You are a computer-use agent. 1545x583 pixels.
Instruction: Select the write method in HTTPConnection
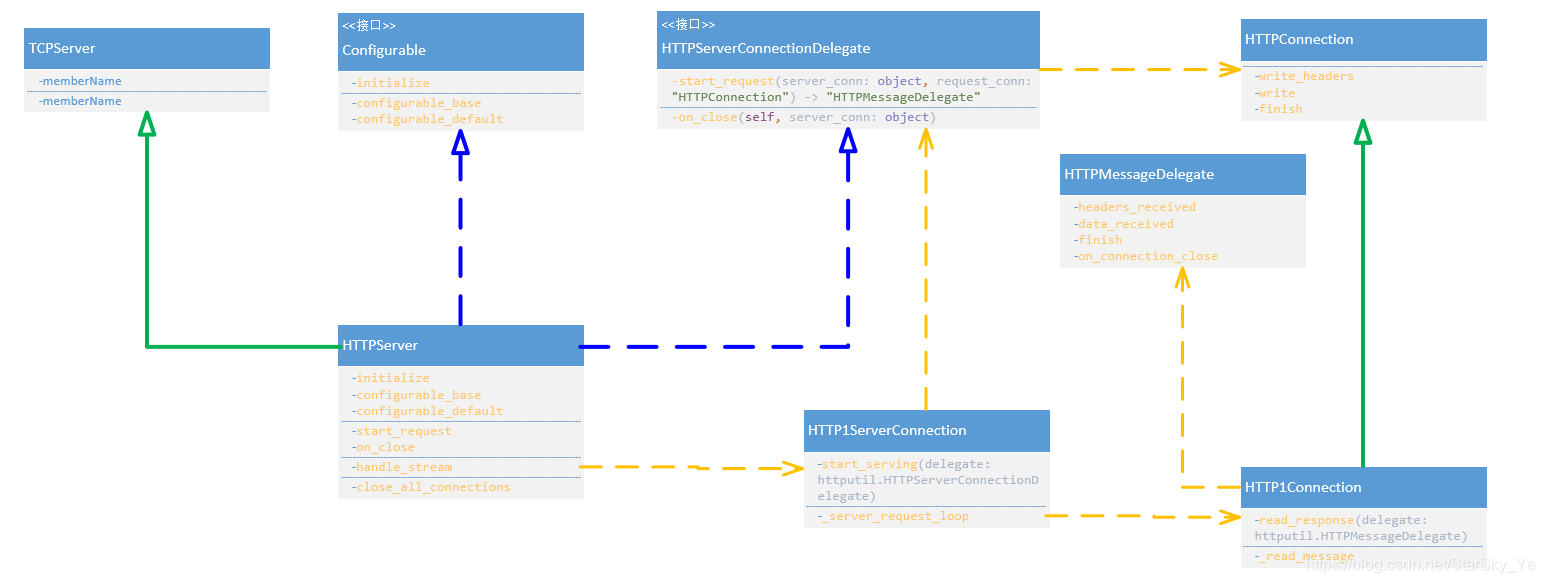pos(1277,93)
